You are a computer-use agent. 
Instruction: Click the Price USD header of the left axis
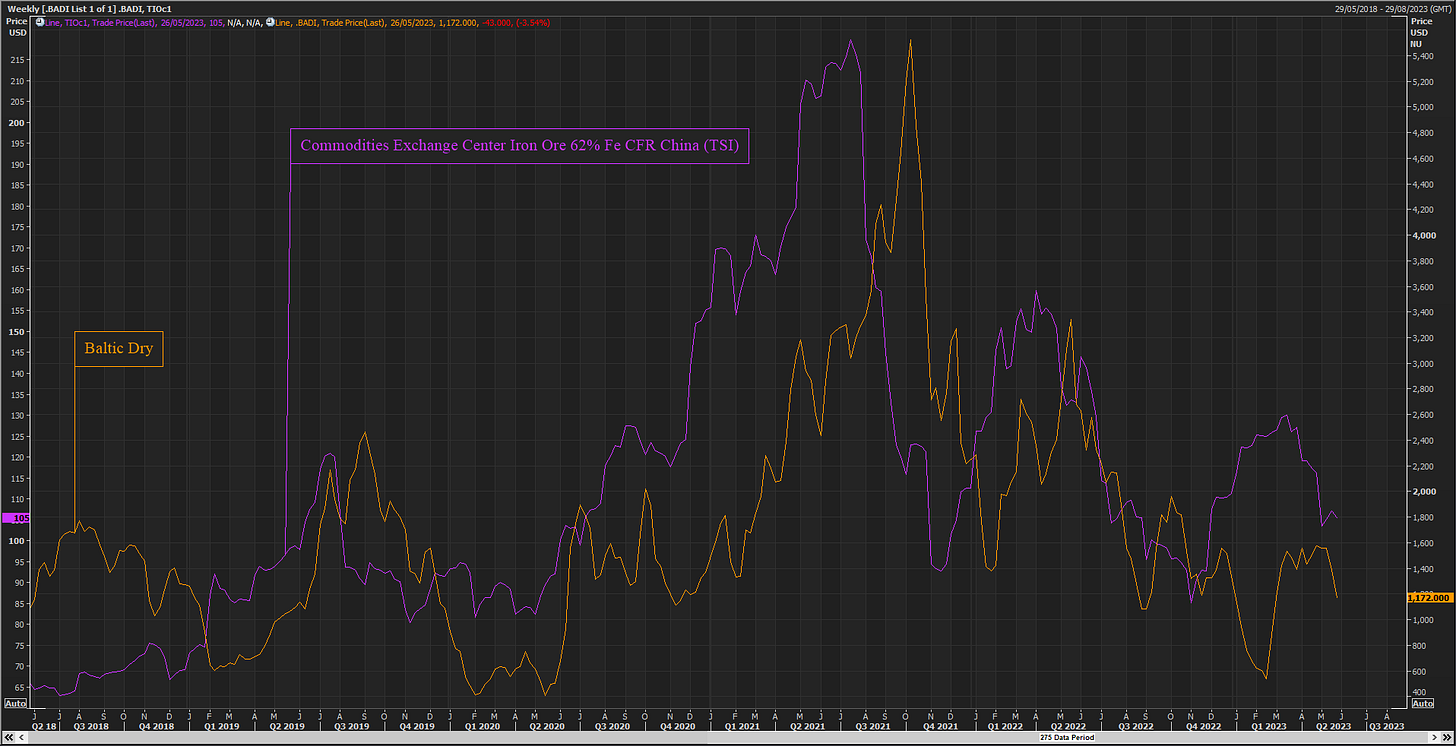coord(15,26)
